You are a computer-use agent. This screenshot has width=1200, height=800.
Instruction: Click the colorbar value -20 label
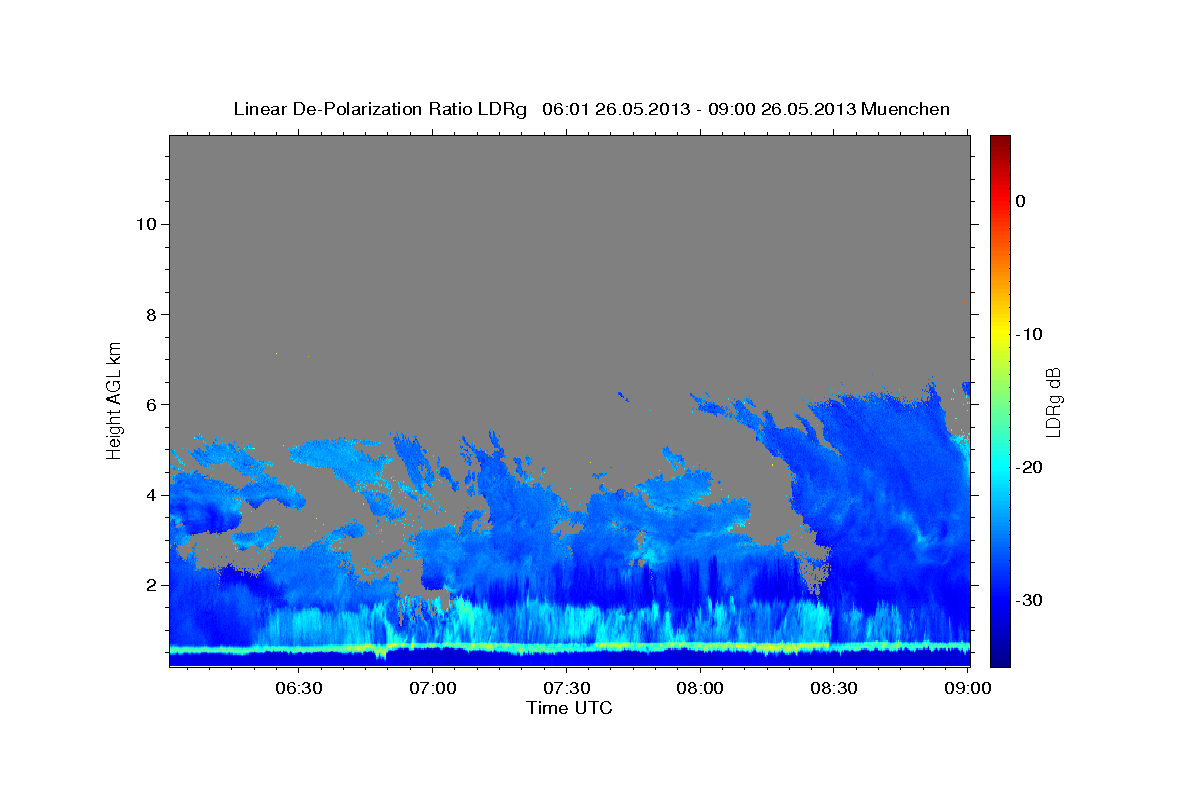1029,467
